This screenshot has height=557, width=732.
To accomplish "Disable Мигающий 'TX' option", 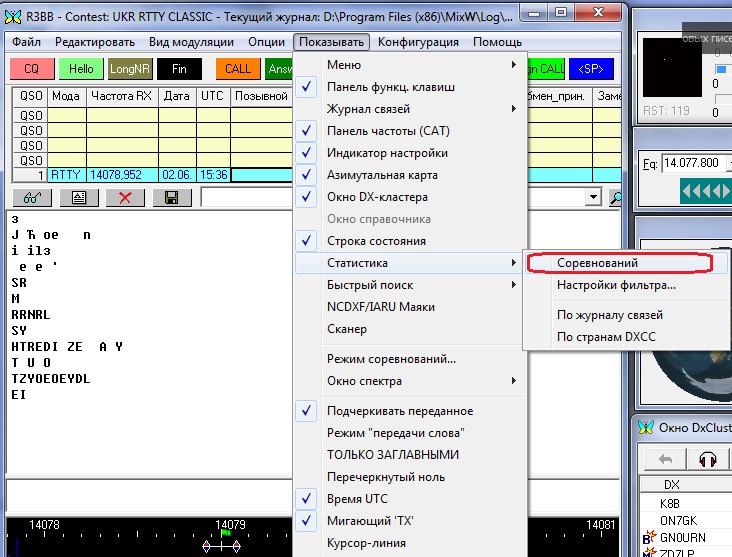I will (372, 521).
